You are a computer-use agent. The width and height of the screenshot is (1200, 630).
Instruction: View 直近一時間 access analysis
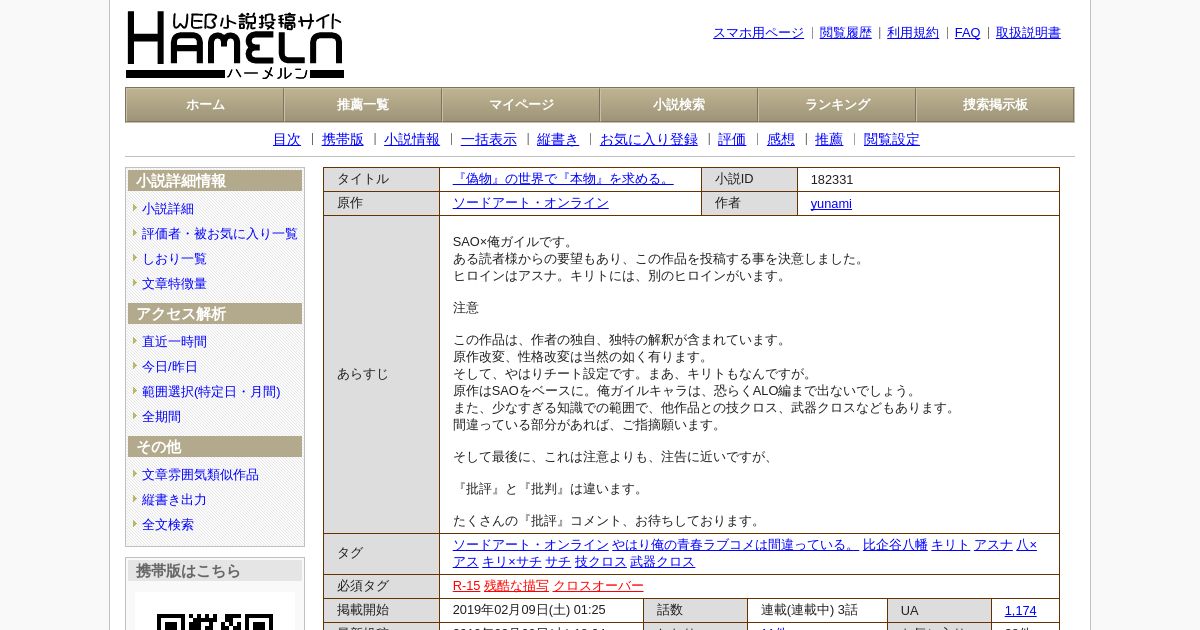point(174,342)
